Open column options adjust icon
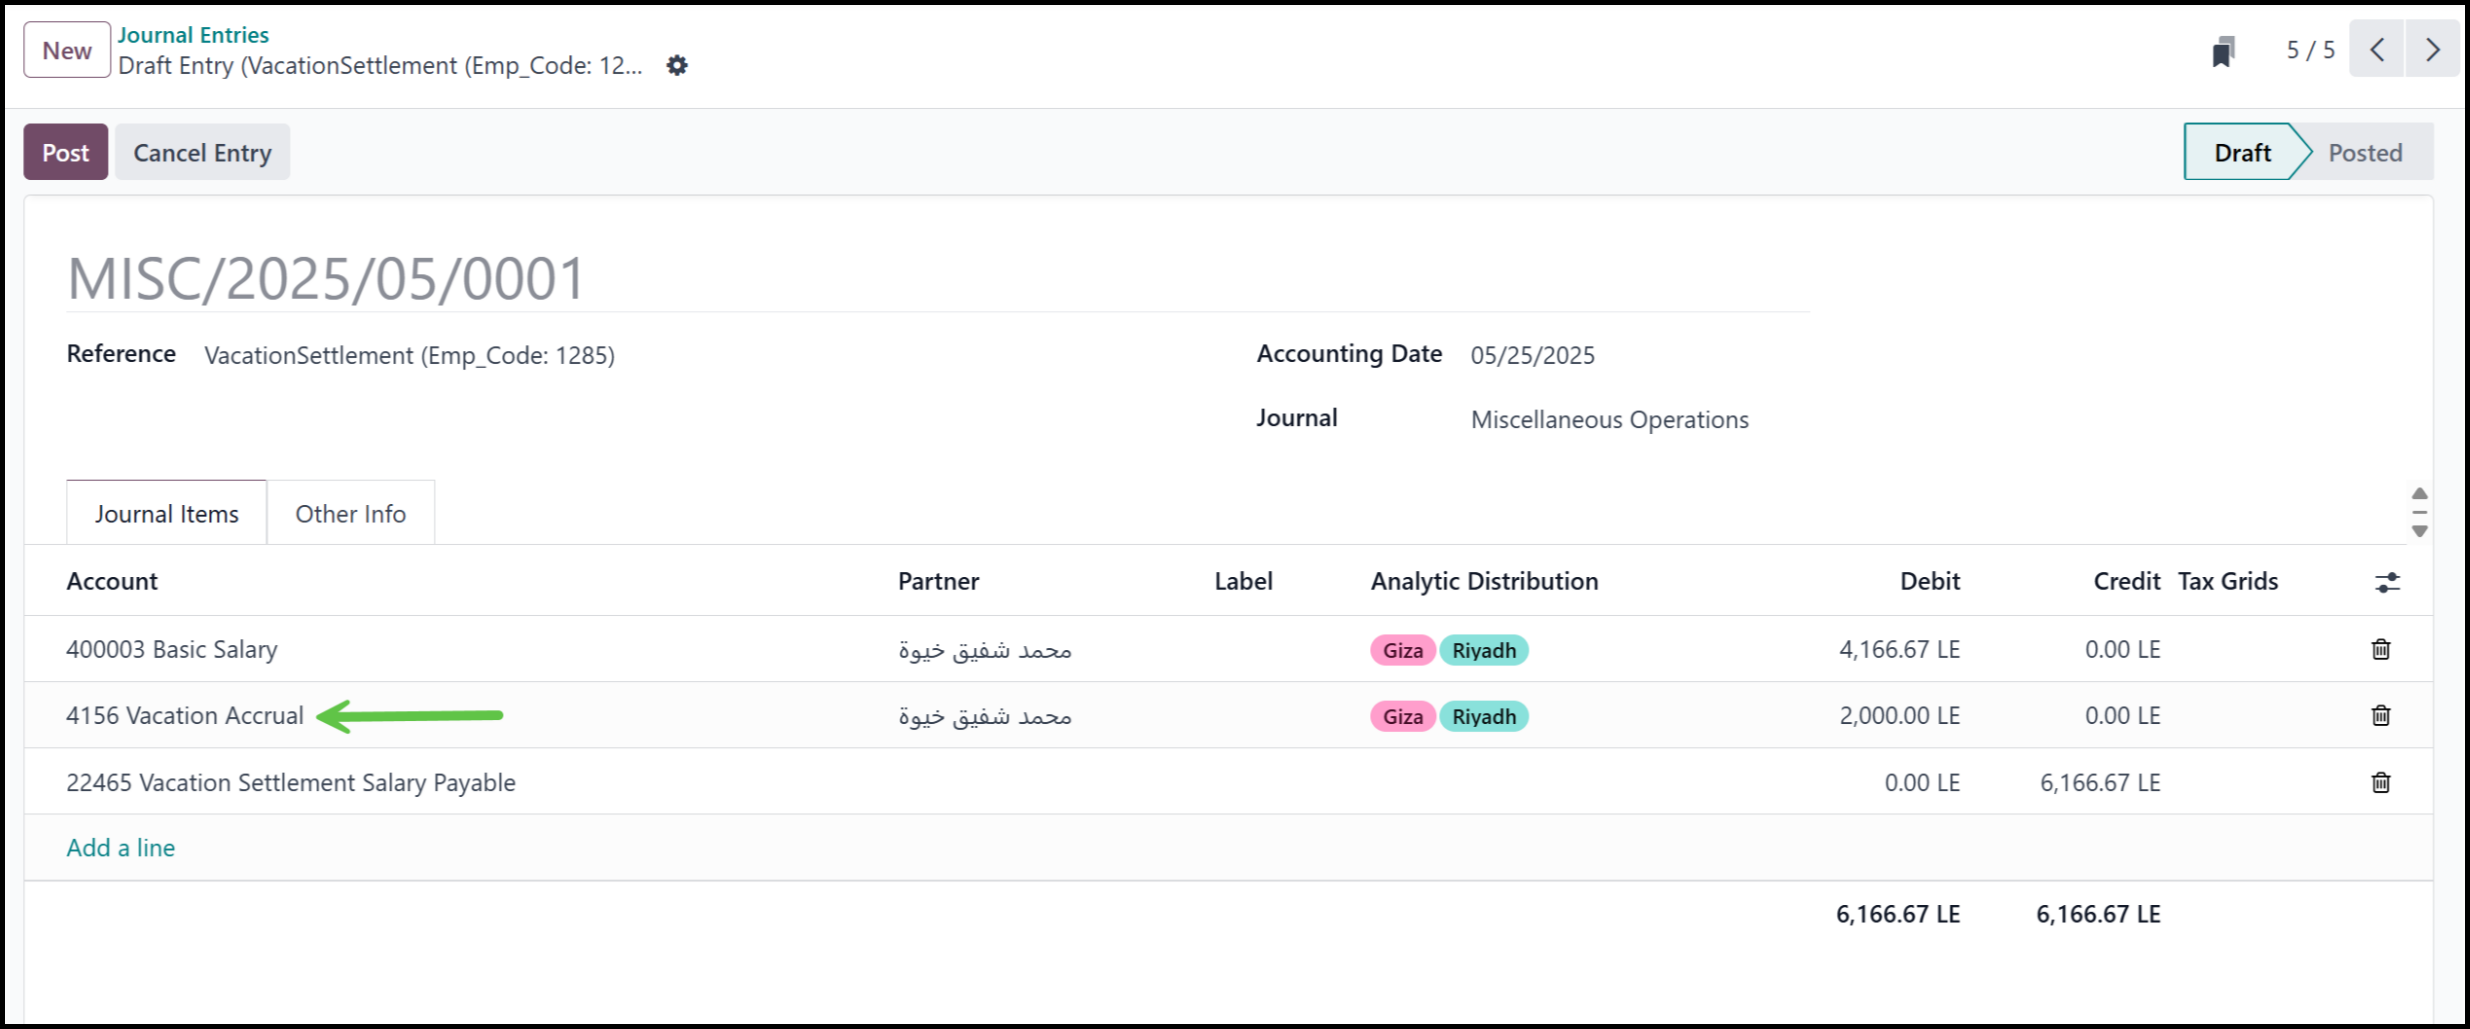The image size is (2470, 1029). (x=2387, y=582)
